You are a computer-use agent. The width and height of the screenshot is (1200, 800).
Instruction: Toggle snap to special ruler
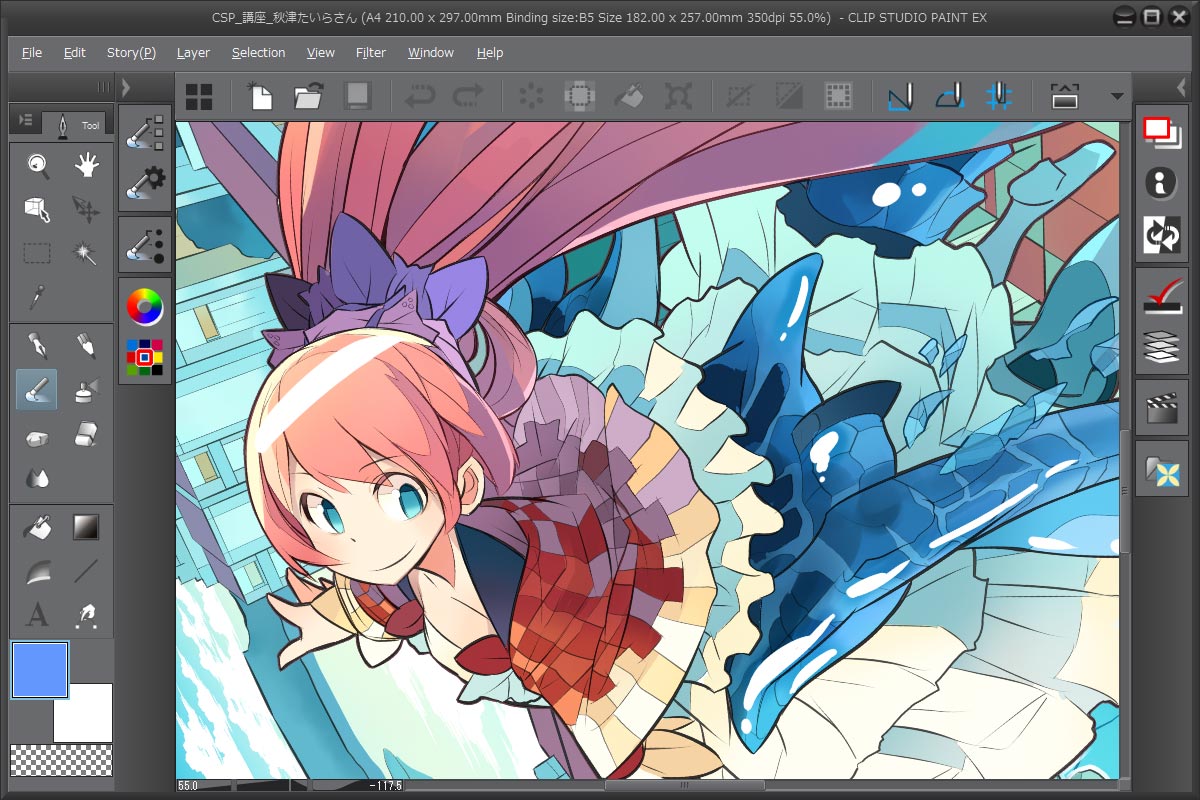point(950,96)
